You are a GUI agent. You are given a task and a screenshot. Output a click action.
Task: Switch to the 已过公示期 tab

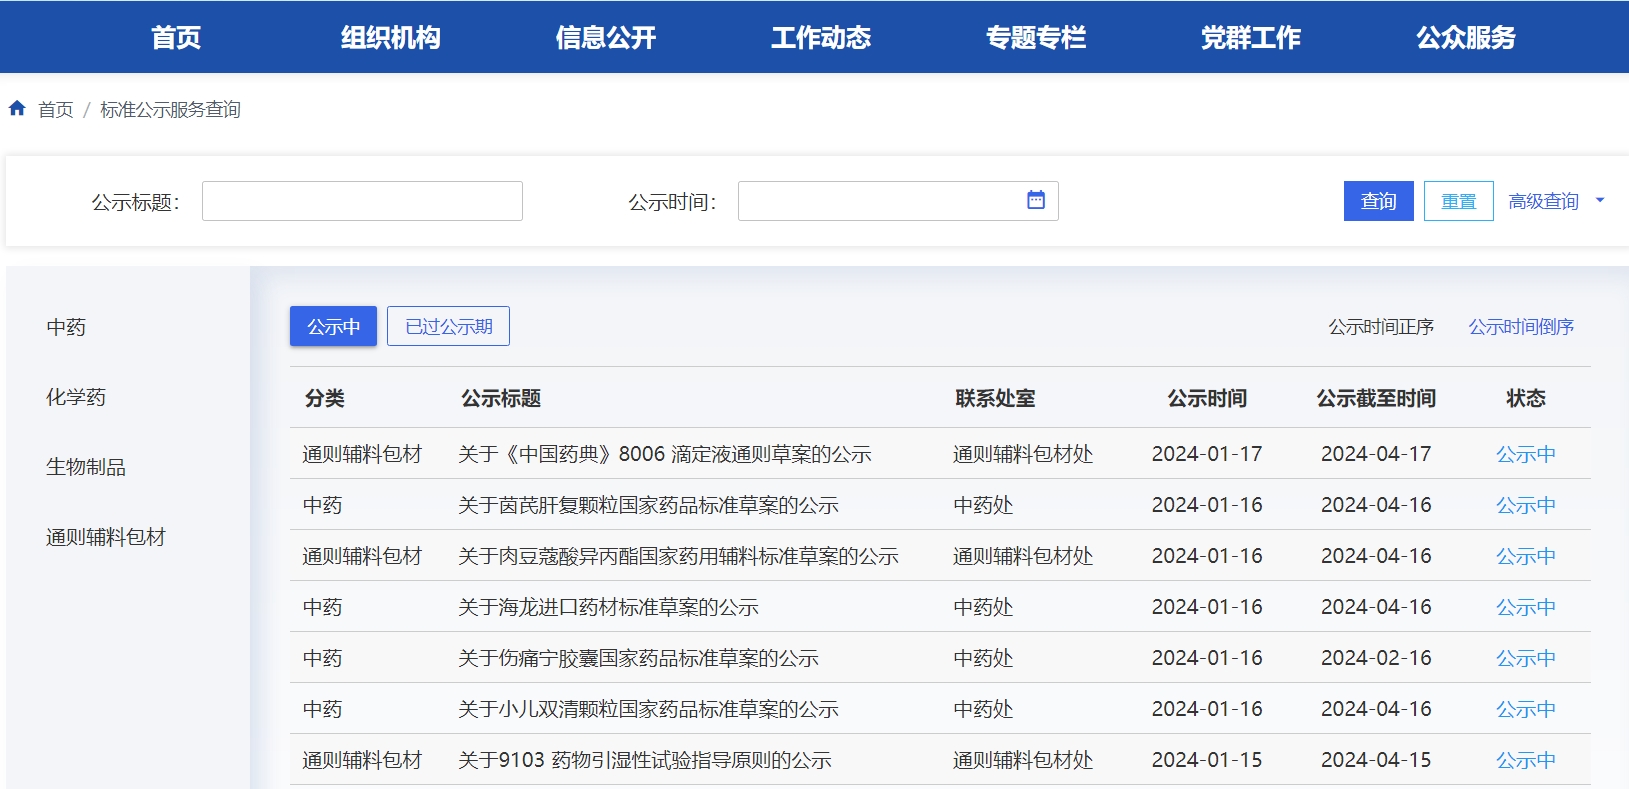click(448, 326)
